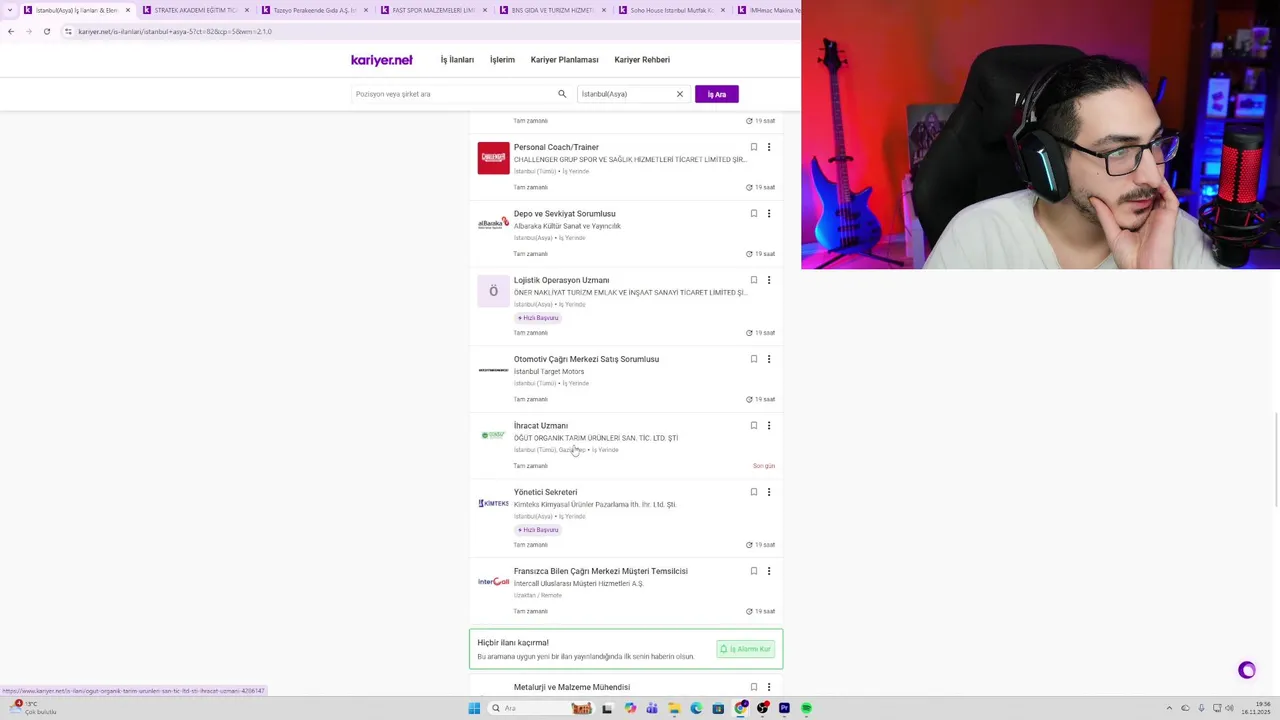Image resolution: width=1280 pixels, height=720 pixels.
Task: Open İhracat Uzmanı job title
Action: click(x=541, y=425)
